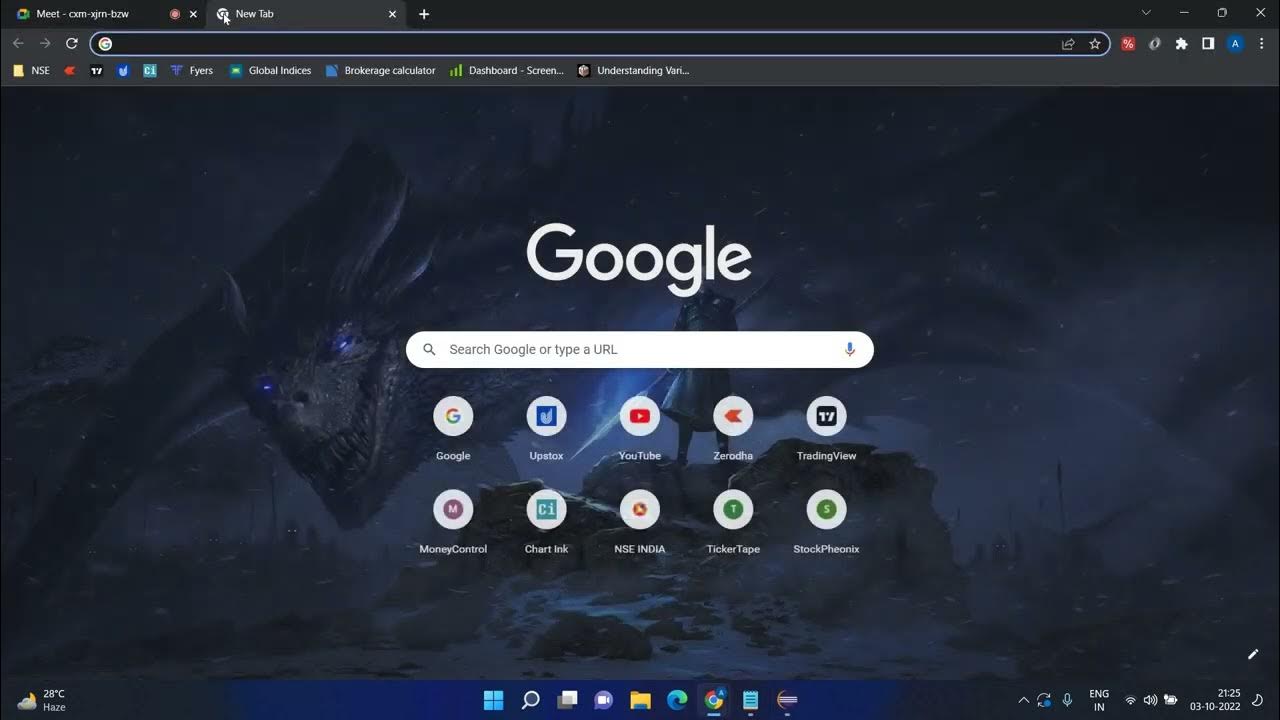Open the volume speaker icon in the tray
Viewport: 1280px width, 720px height.
point(1150,700)
